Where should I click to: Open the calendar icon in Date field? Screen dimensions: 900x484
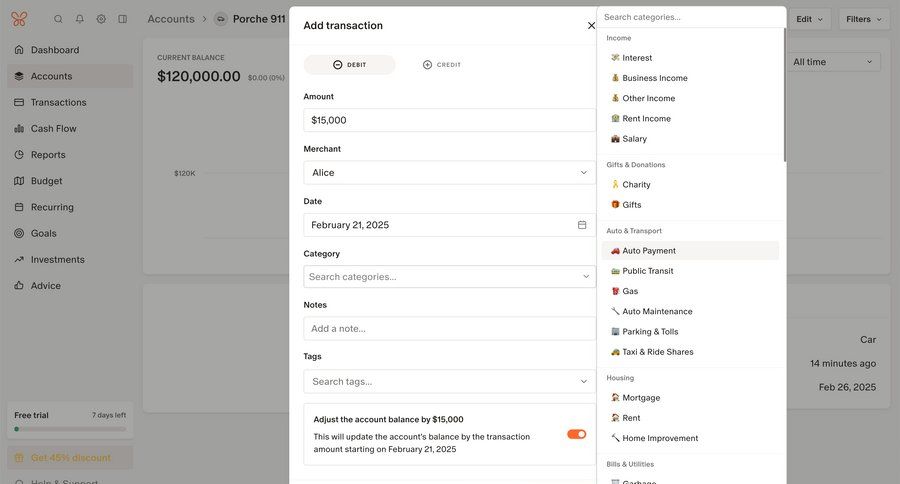582,225
